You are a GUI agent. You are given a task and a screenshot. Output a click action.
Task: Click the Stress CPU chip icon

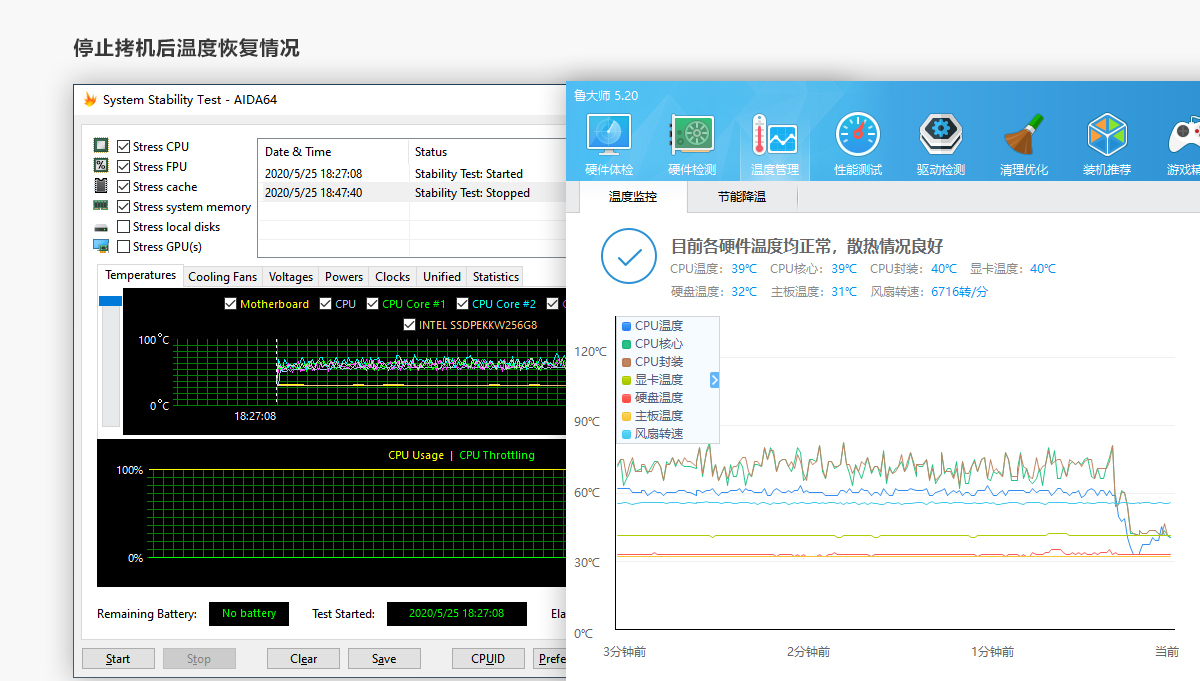point(101,146)
